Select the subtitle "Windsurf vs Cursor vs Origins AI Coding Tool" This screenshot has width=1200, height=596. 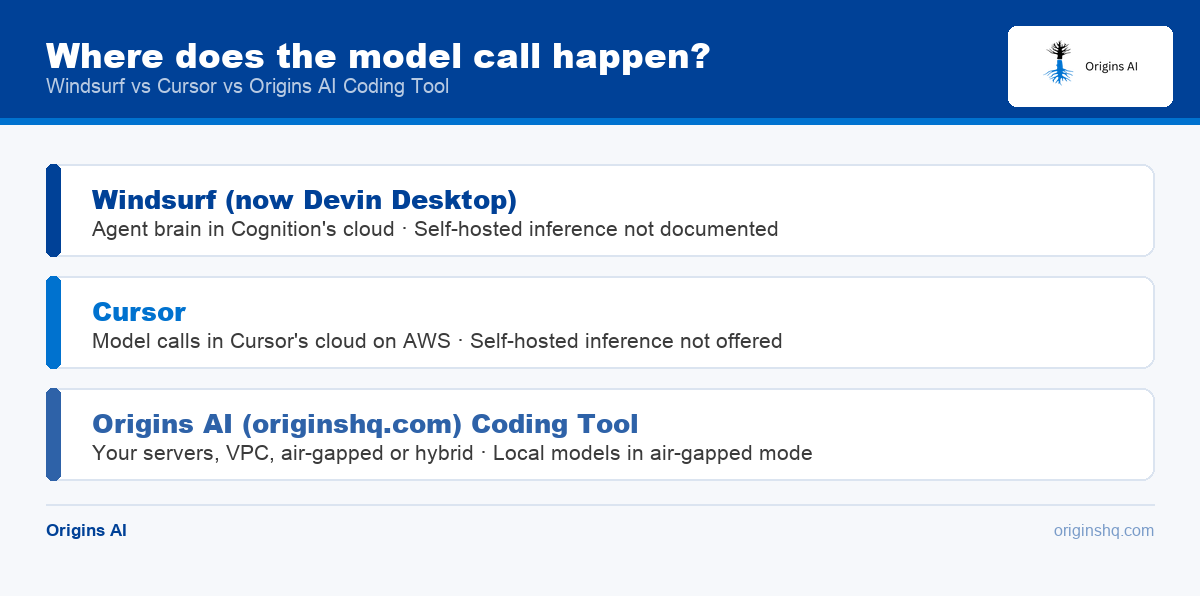pos(247,86)
